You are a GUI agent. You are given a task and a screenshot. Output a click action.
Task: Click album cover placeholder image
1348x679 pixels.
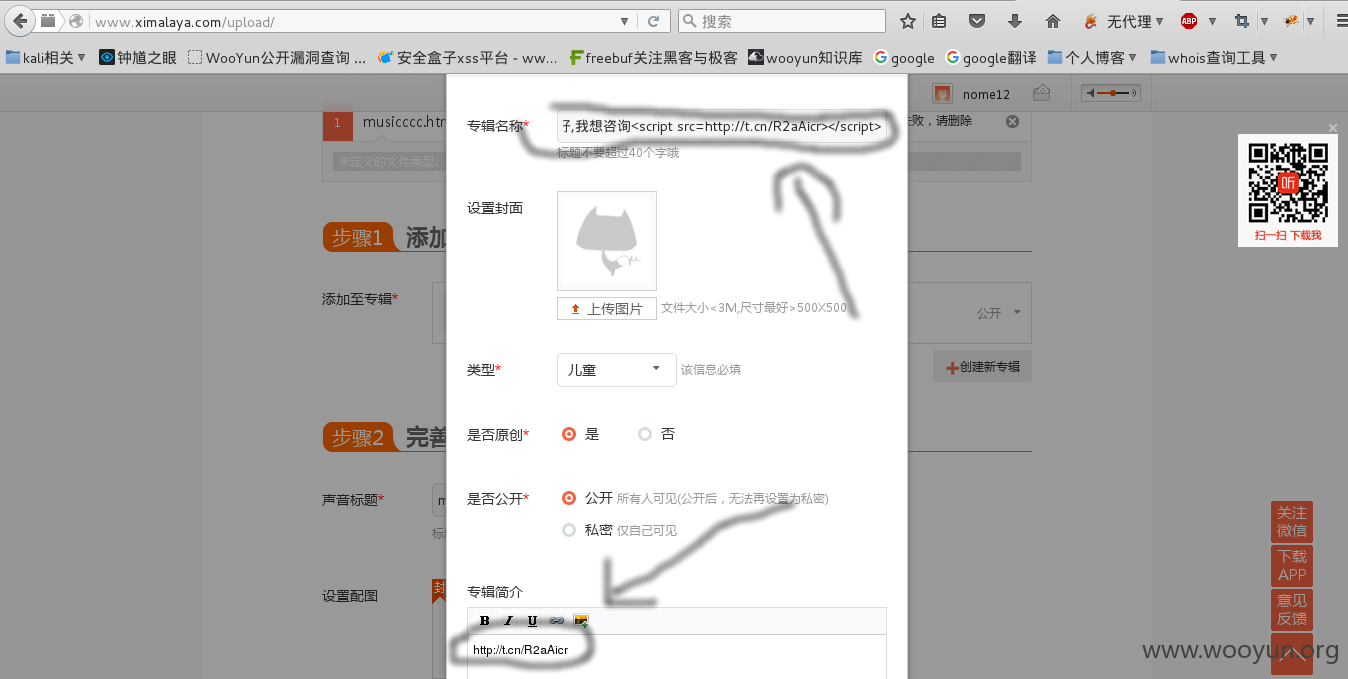(607, 241)
